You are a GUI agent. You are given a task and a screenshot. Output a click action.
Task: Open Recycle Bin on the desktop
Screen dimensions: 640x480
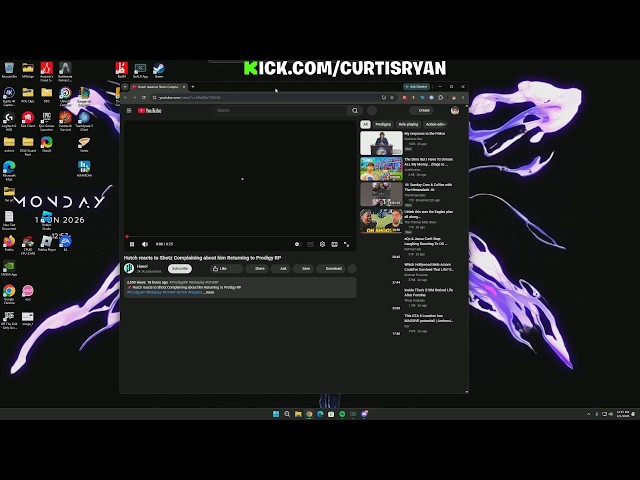9,70
